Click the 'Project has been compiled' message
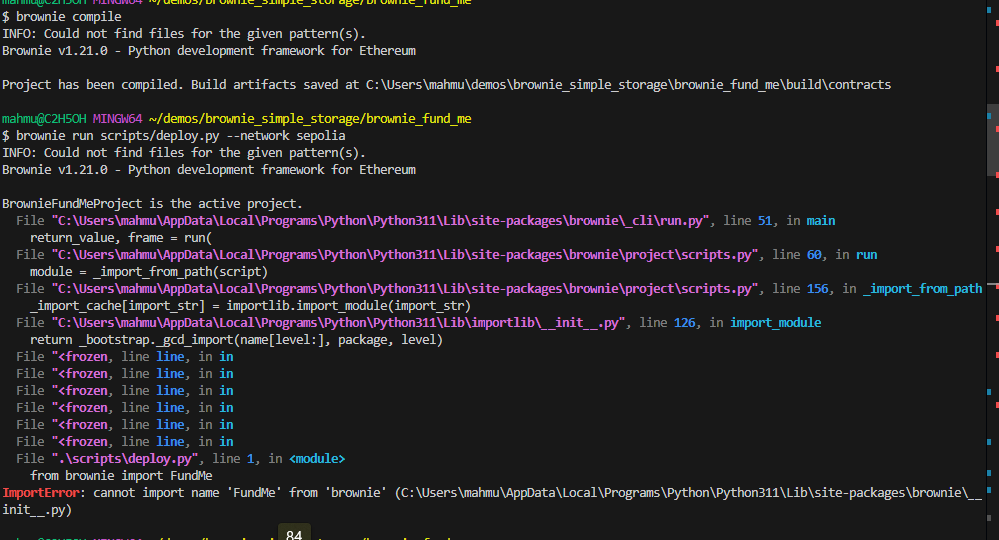Viewport: 999px width, 540px height. click(x=92, y=85)
